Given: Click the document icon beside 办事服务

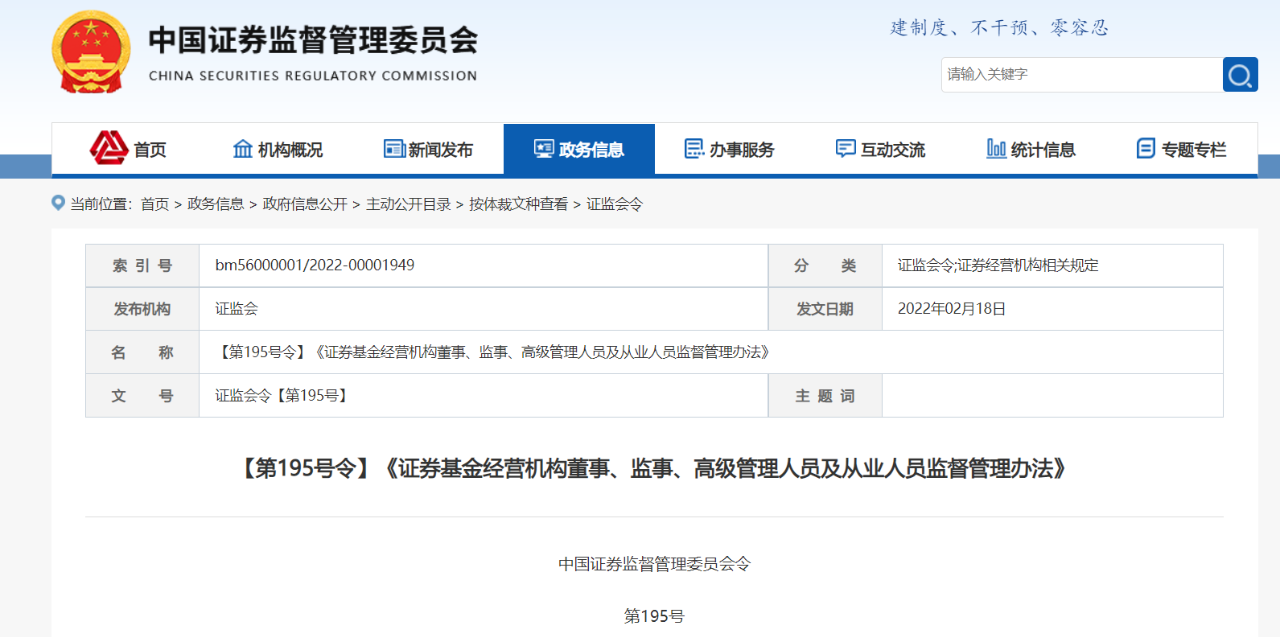Looking at the screenshot, I should click(694, 149).
